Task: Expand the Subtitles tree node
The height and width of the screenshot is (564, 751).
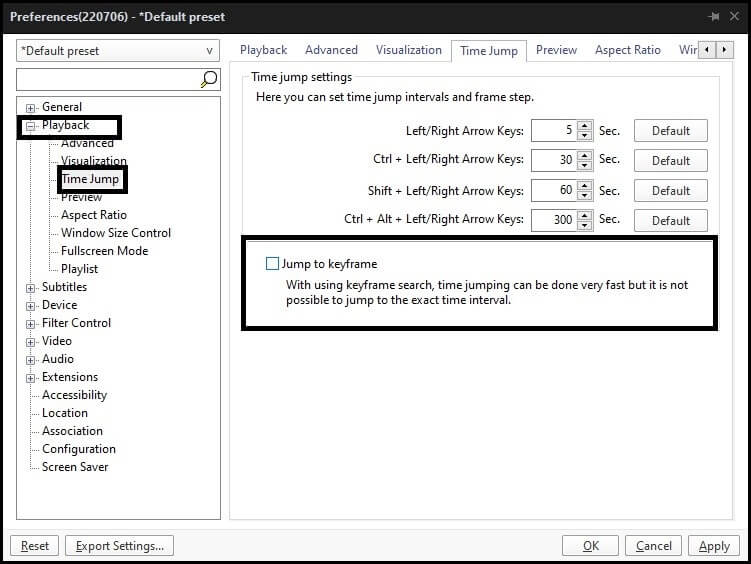Action: click(30, 288)
